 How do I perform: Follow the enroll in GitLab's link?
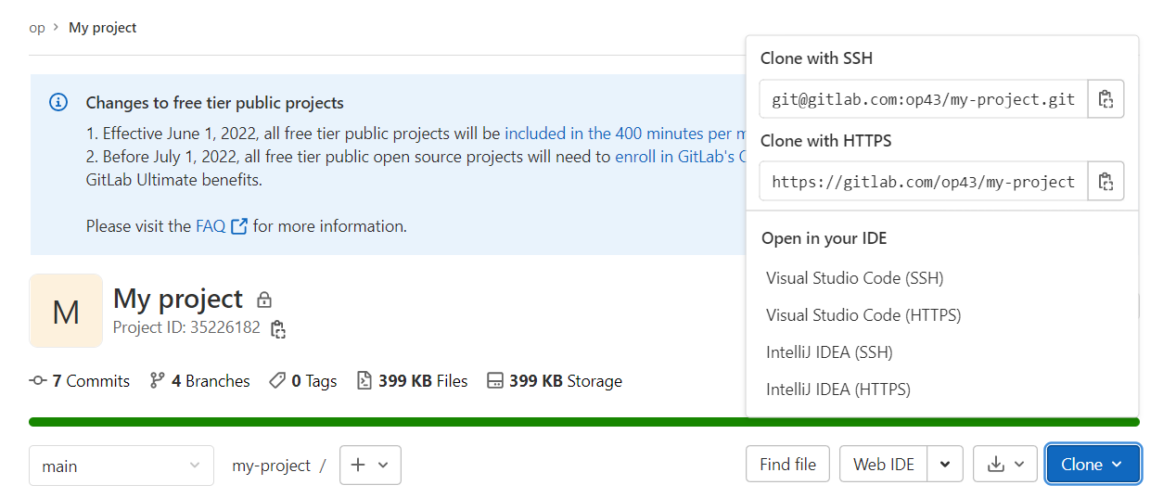pos(681,157)
